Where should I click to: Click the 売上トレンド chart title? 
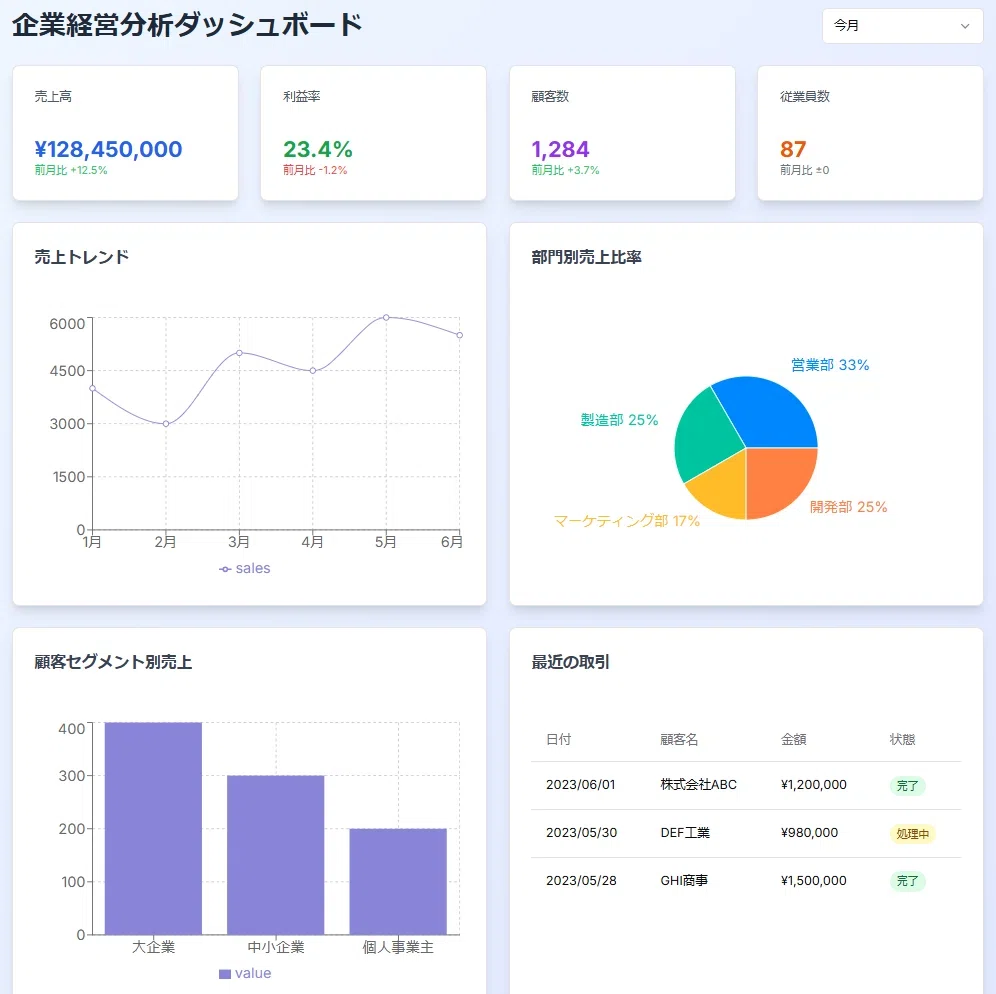81,257
